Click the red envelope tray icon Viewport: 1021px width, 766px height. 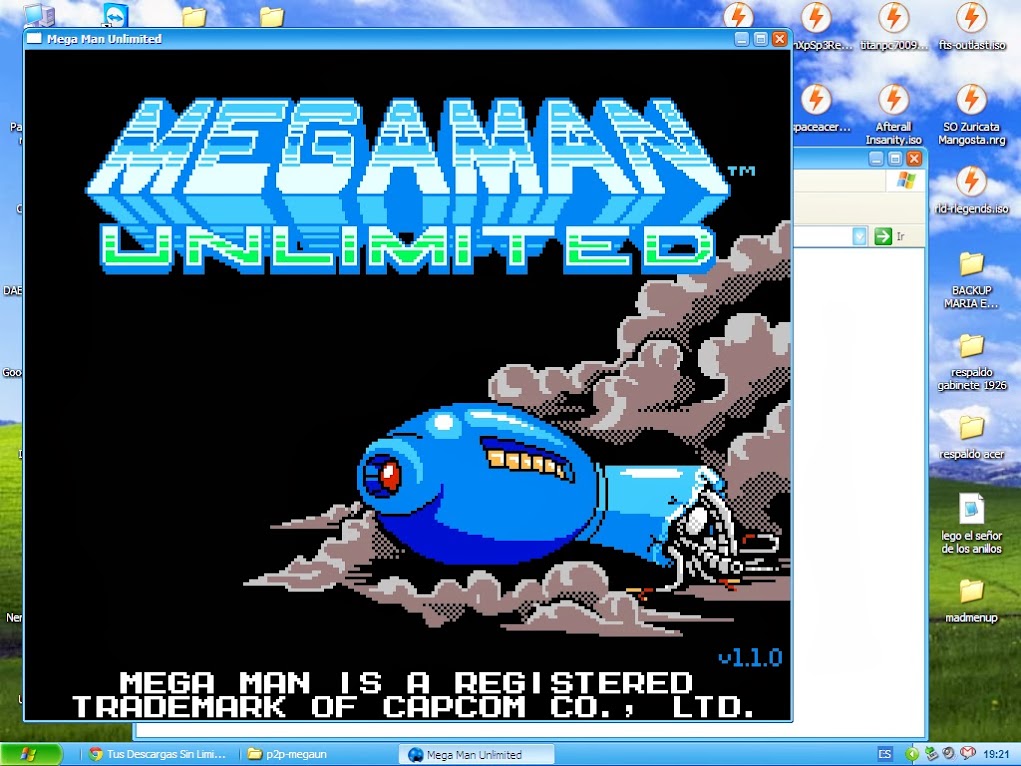click(x=968, y=754)
